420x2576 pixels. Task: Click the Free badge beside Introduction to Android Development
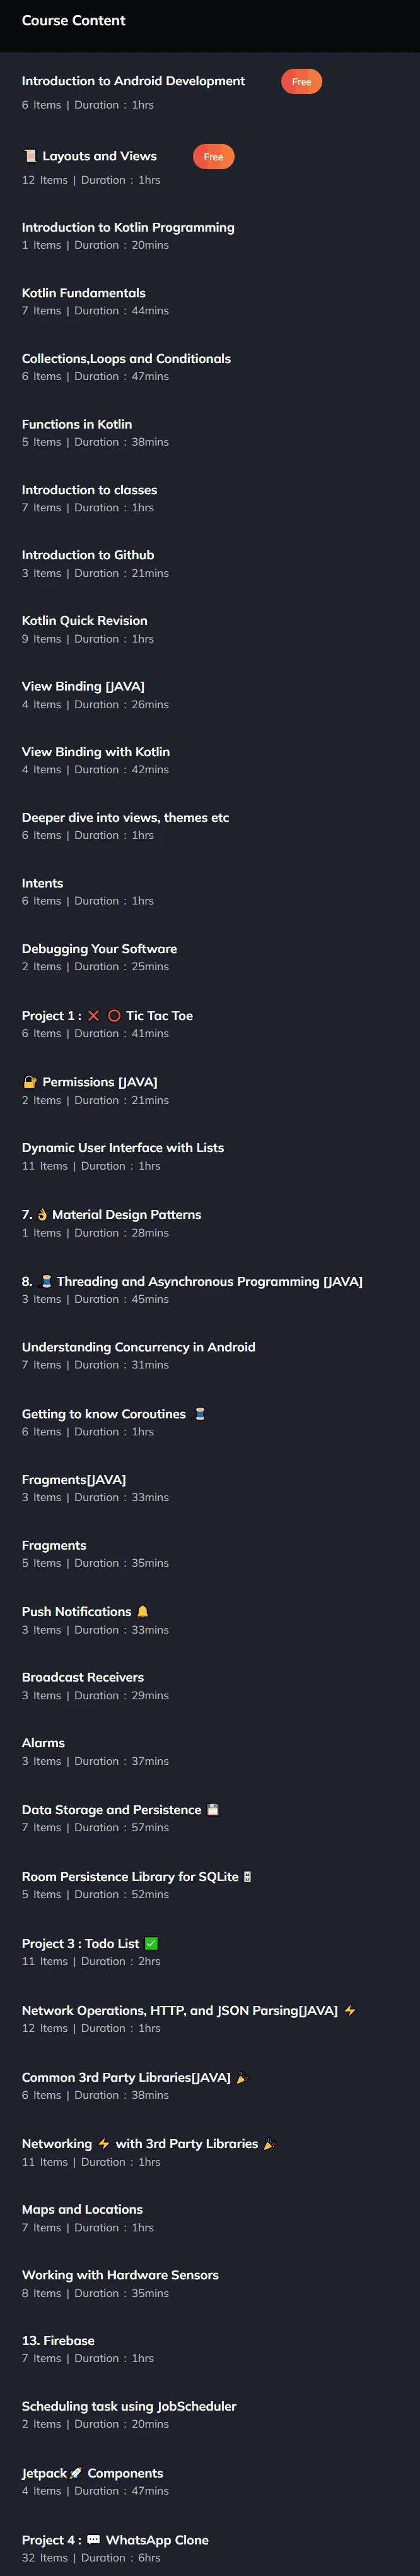(x=301, y=82)
